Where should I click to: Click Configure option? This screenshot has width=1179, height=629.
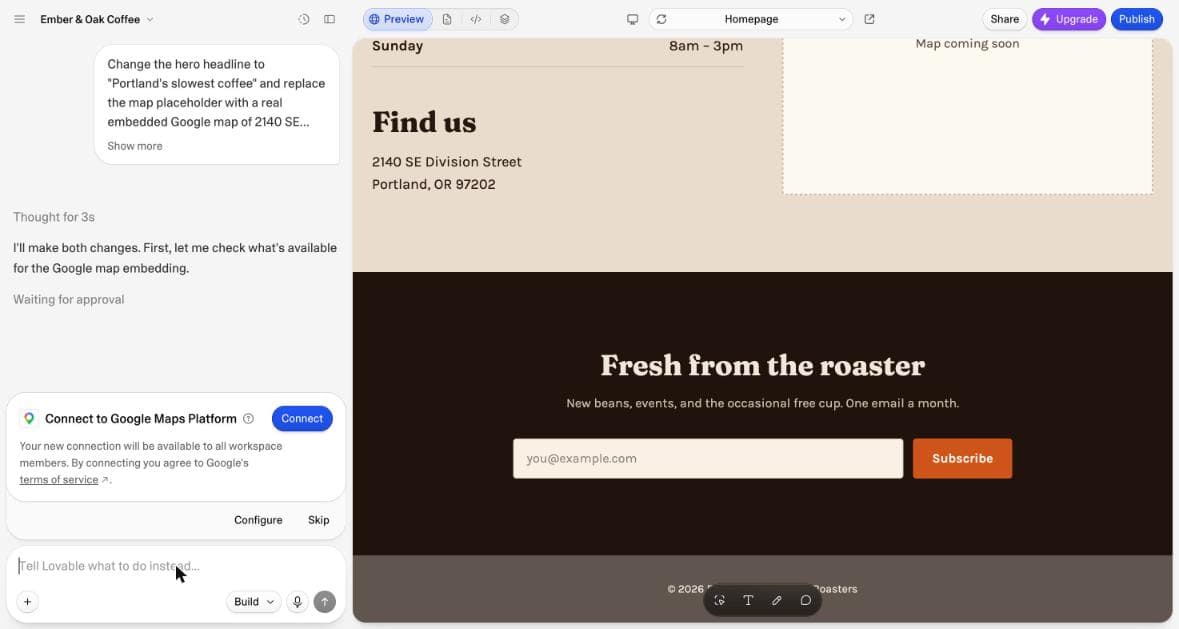(x=258, y=520)
